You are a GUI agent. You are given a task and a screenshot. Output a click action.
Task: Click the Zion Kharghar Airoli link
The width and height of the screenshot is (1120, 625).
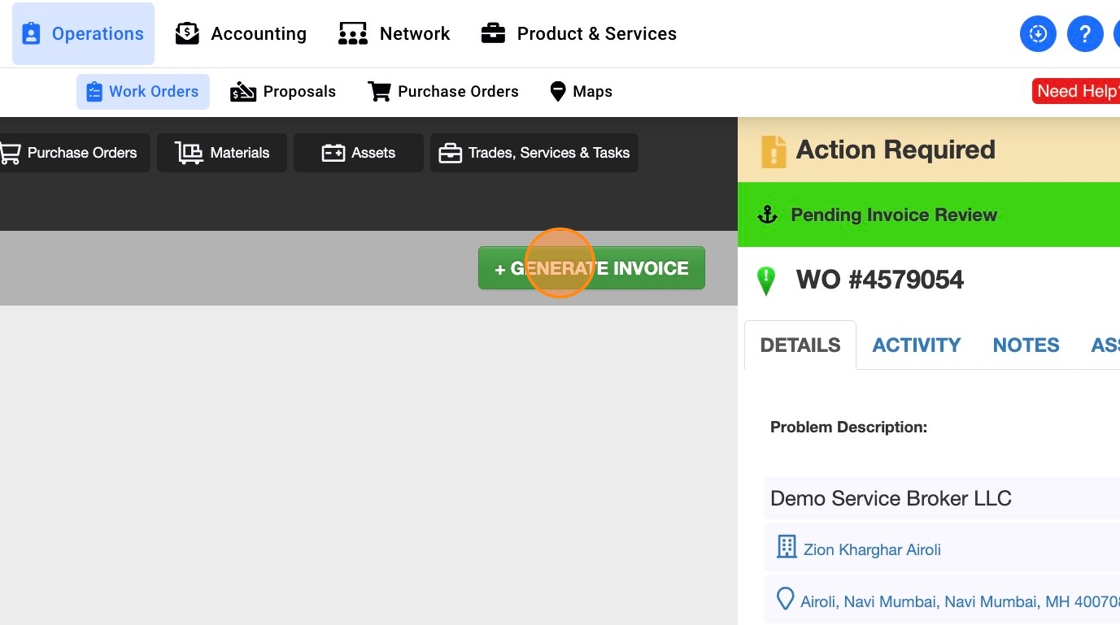[871, 550]
